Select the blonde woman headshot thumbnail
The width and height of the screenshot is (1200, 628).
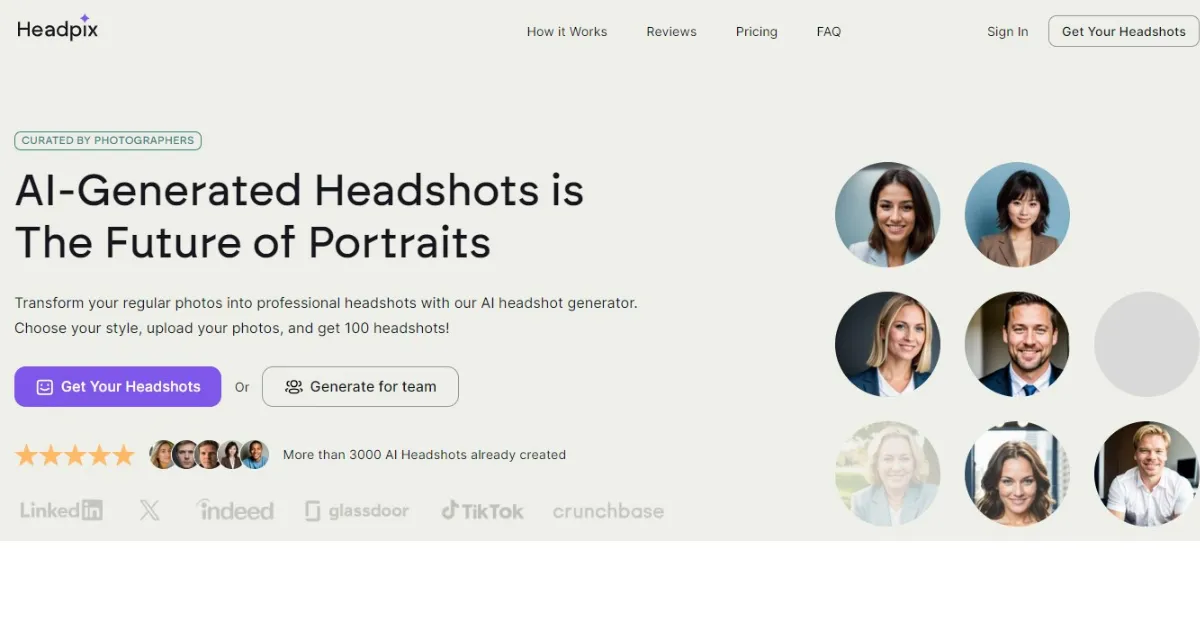tap(887, 344)
